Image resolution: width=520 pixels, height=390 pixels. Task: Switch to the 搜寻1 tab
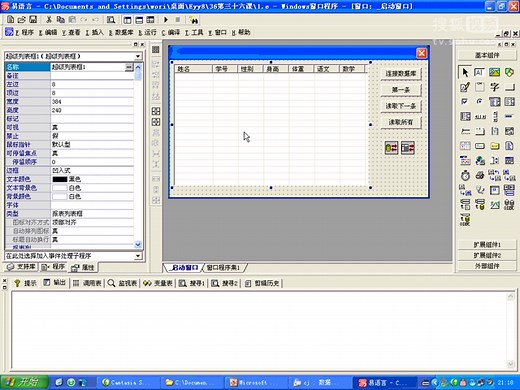(192, 283)
